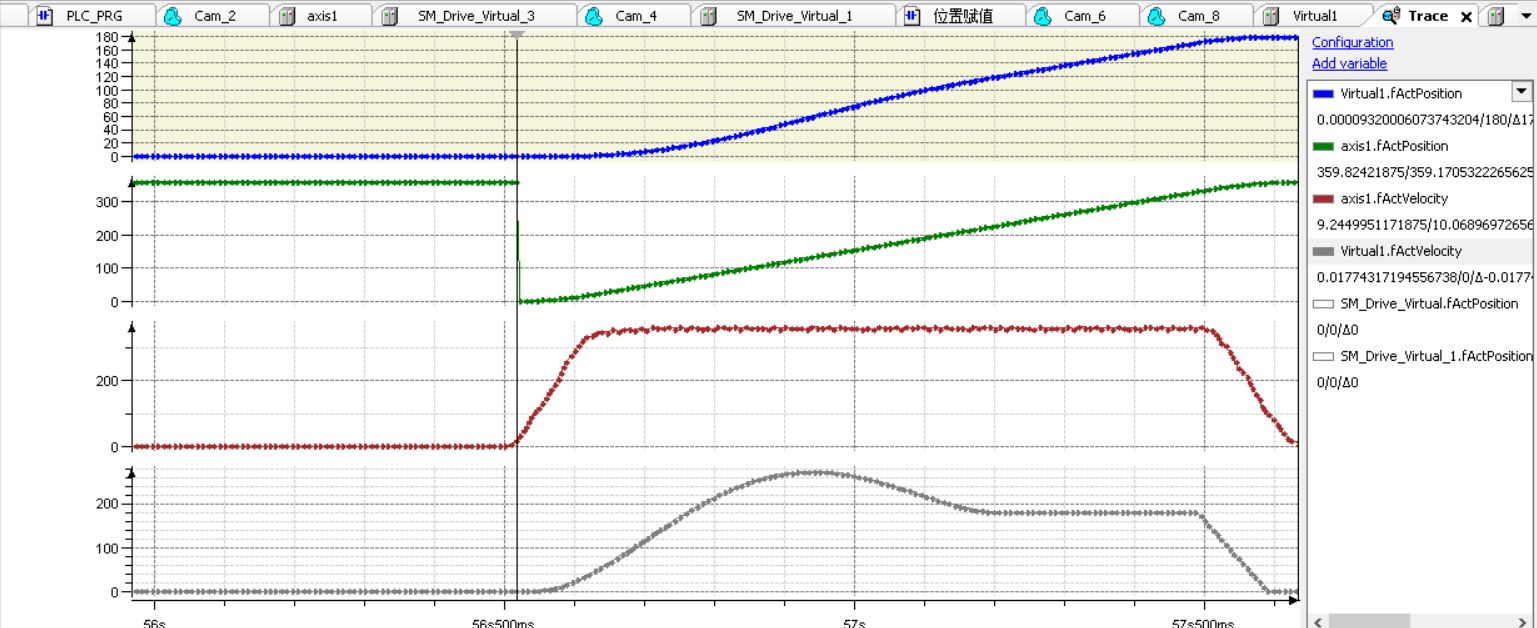Open the trace Configuration link
Screen dimensions: 1537x628
pos(1352,42)
